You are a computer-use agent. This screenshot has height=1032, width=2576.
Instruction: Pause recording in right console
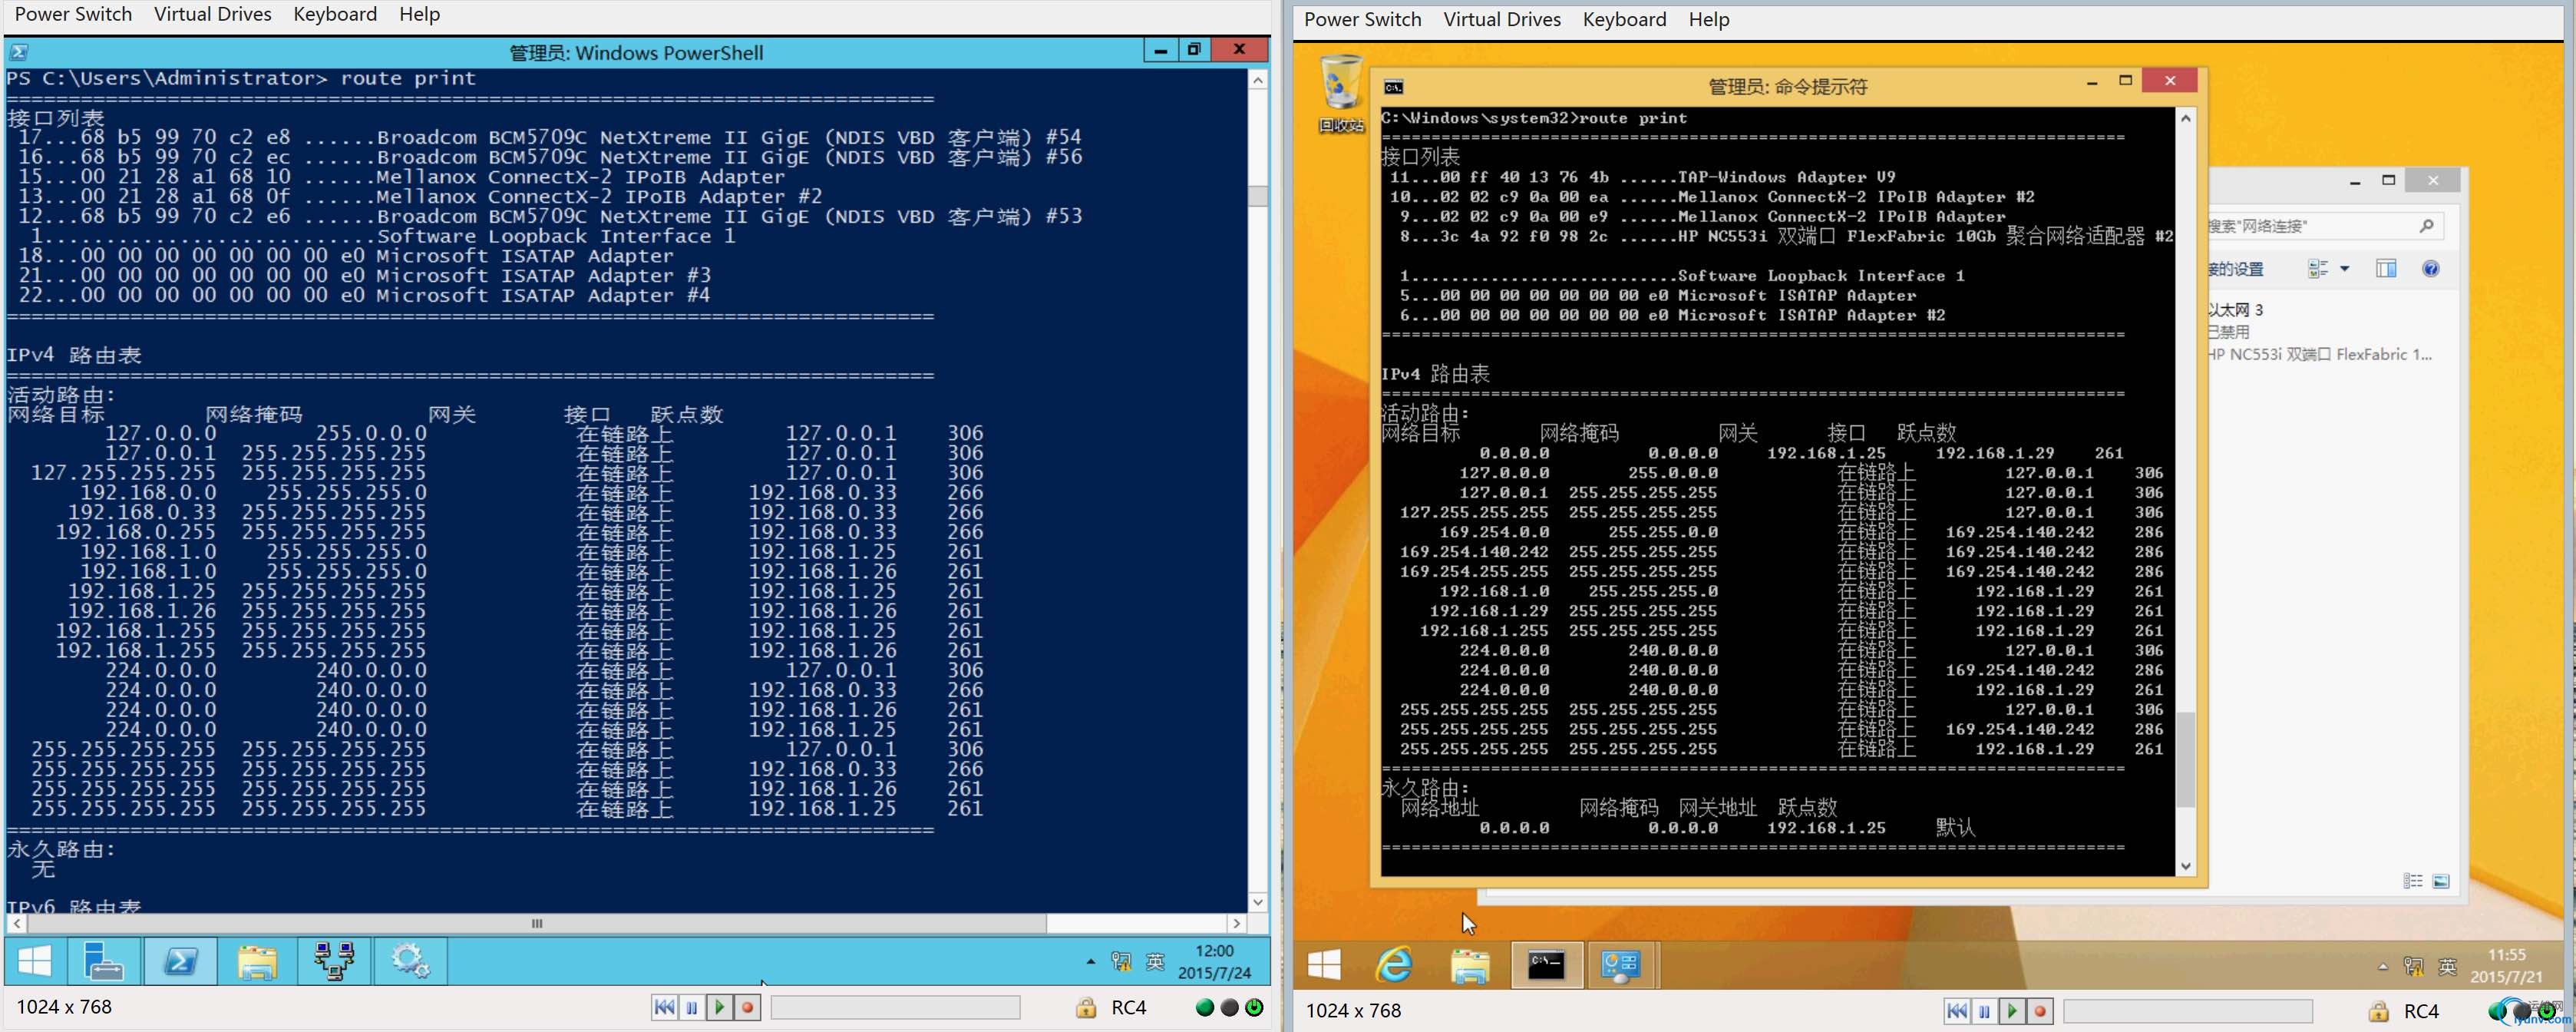click(x=1985, y=1012)
